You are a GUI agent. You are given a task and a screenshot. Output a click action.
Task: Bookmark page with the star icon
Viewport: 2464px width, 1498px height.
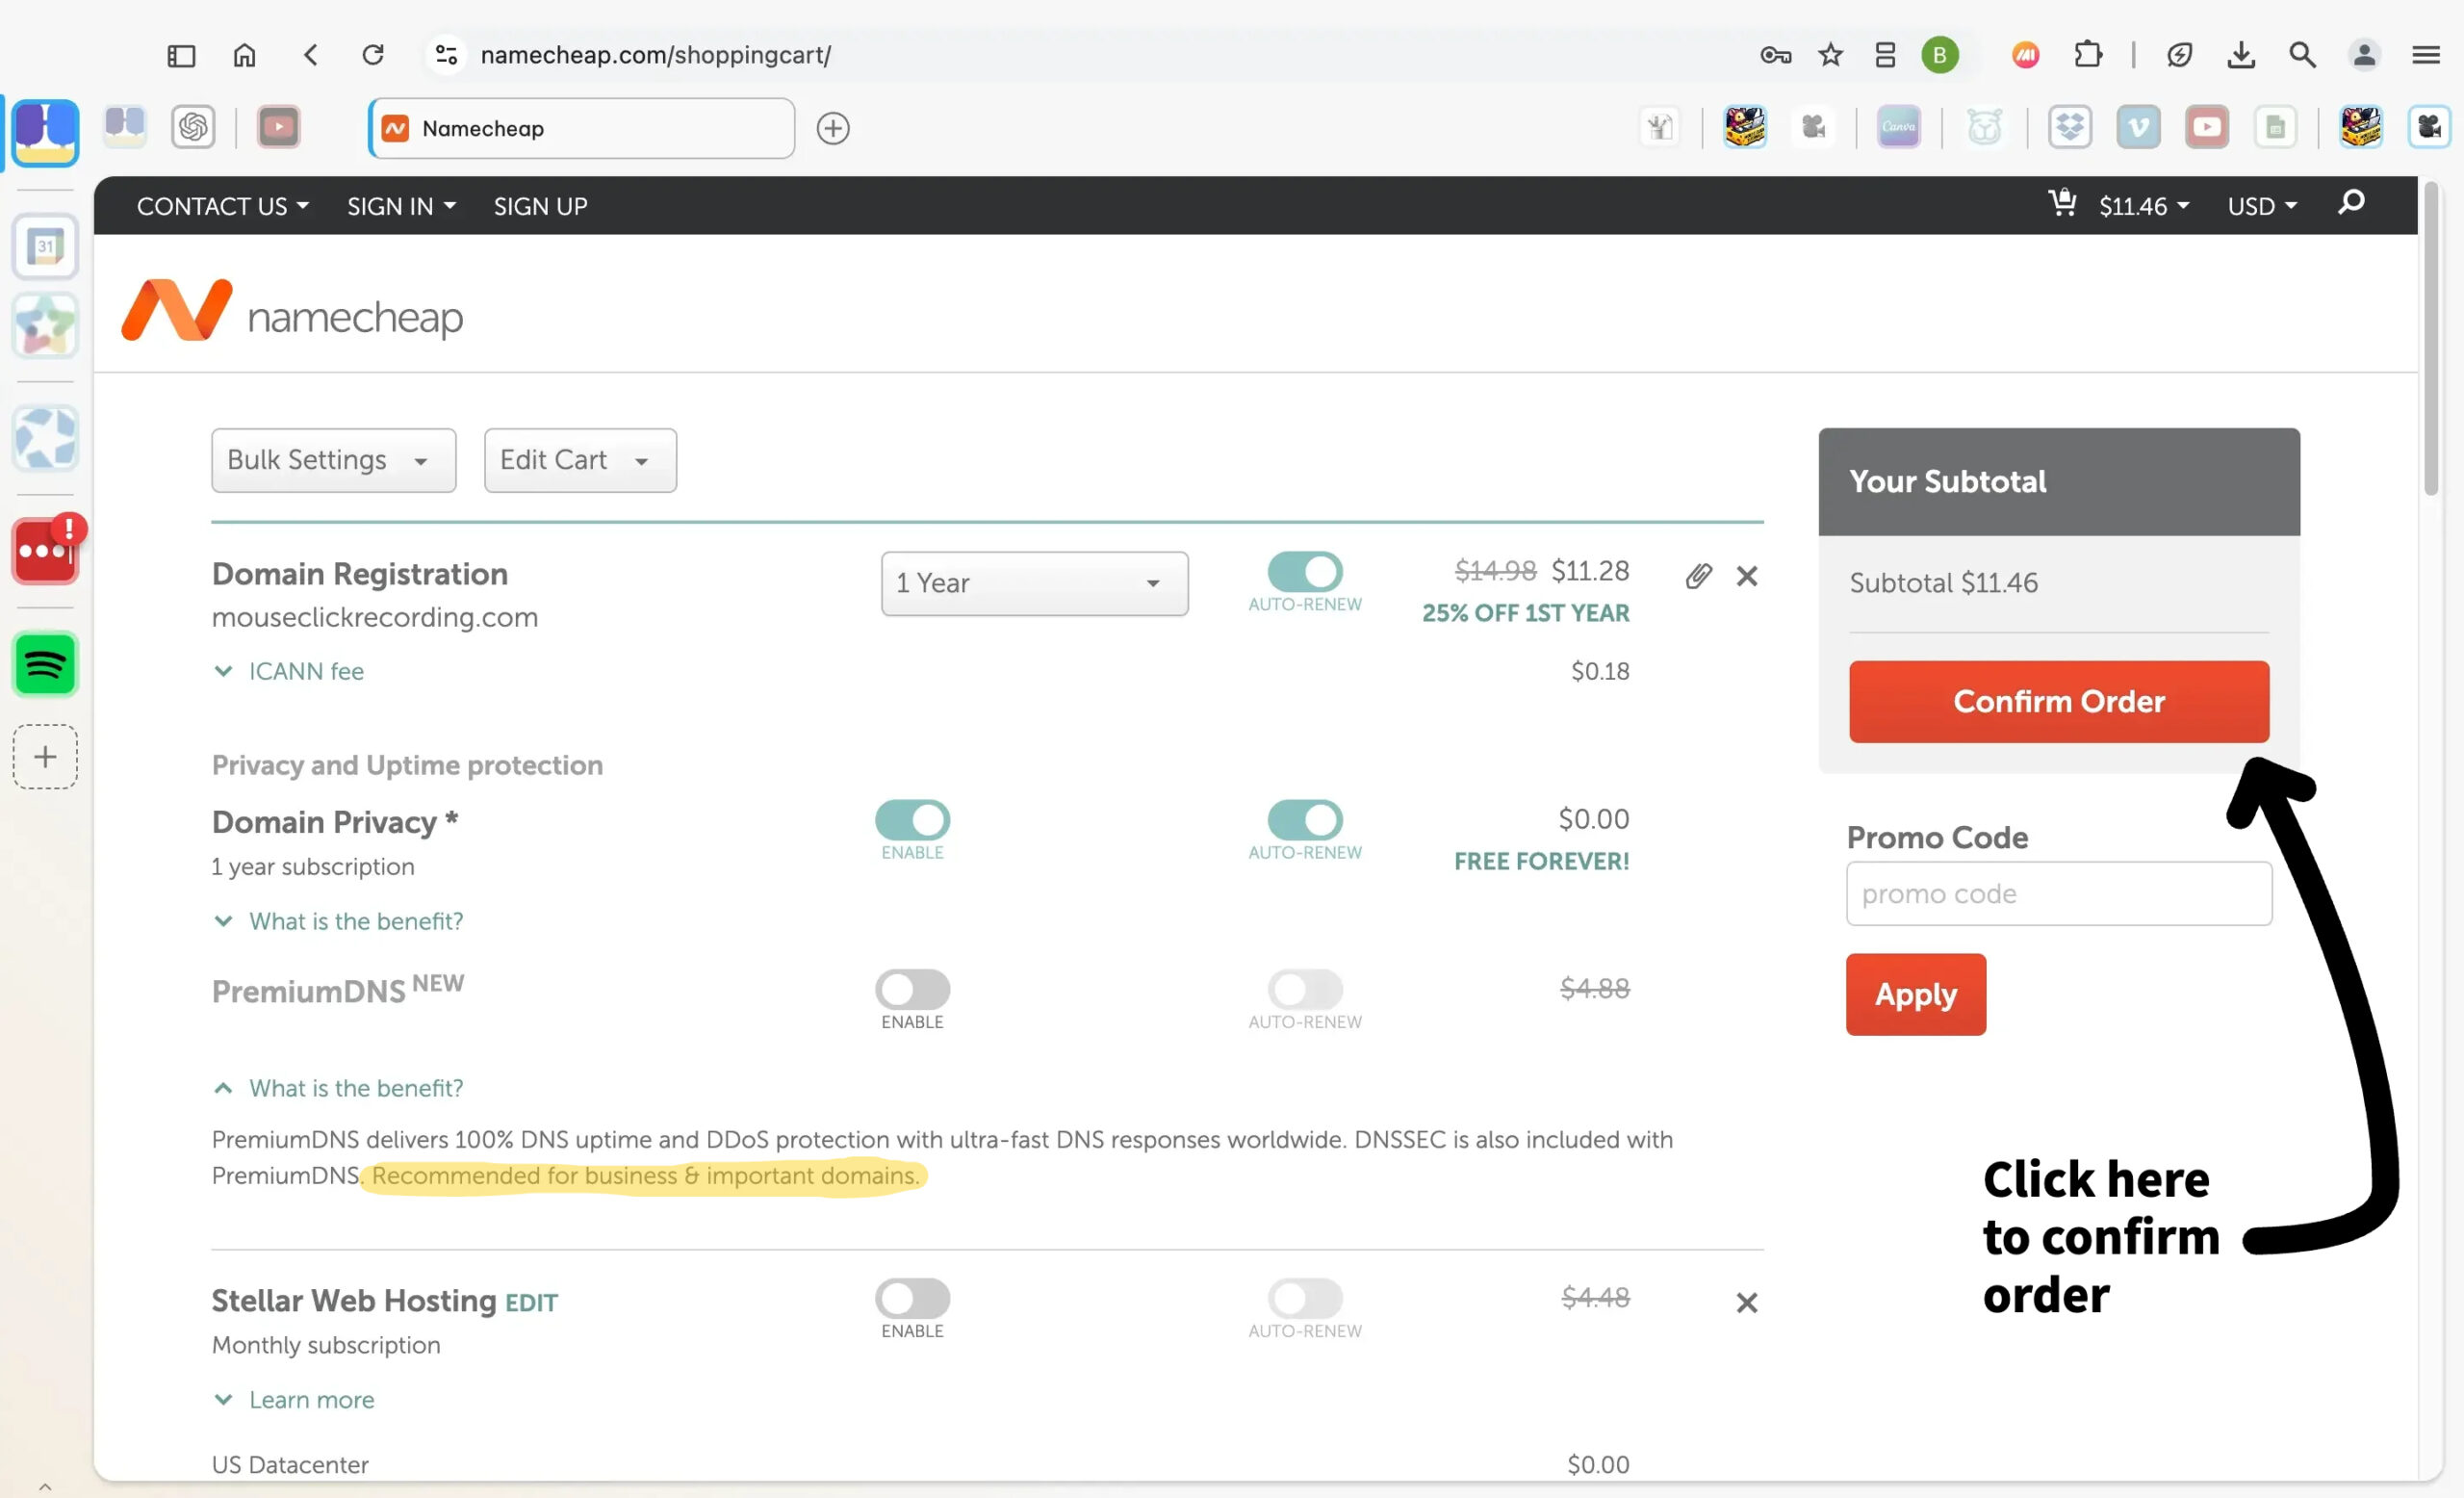1830,55
